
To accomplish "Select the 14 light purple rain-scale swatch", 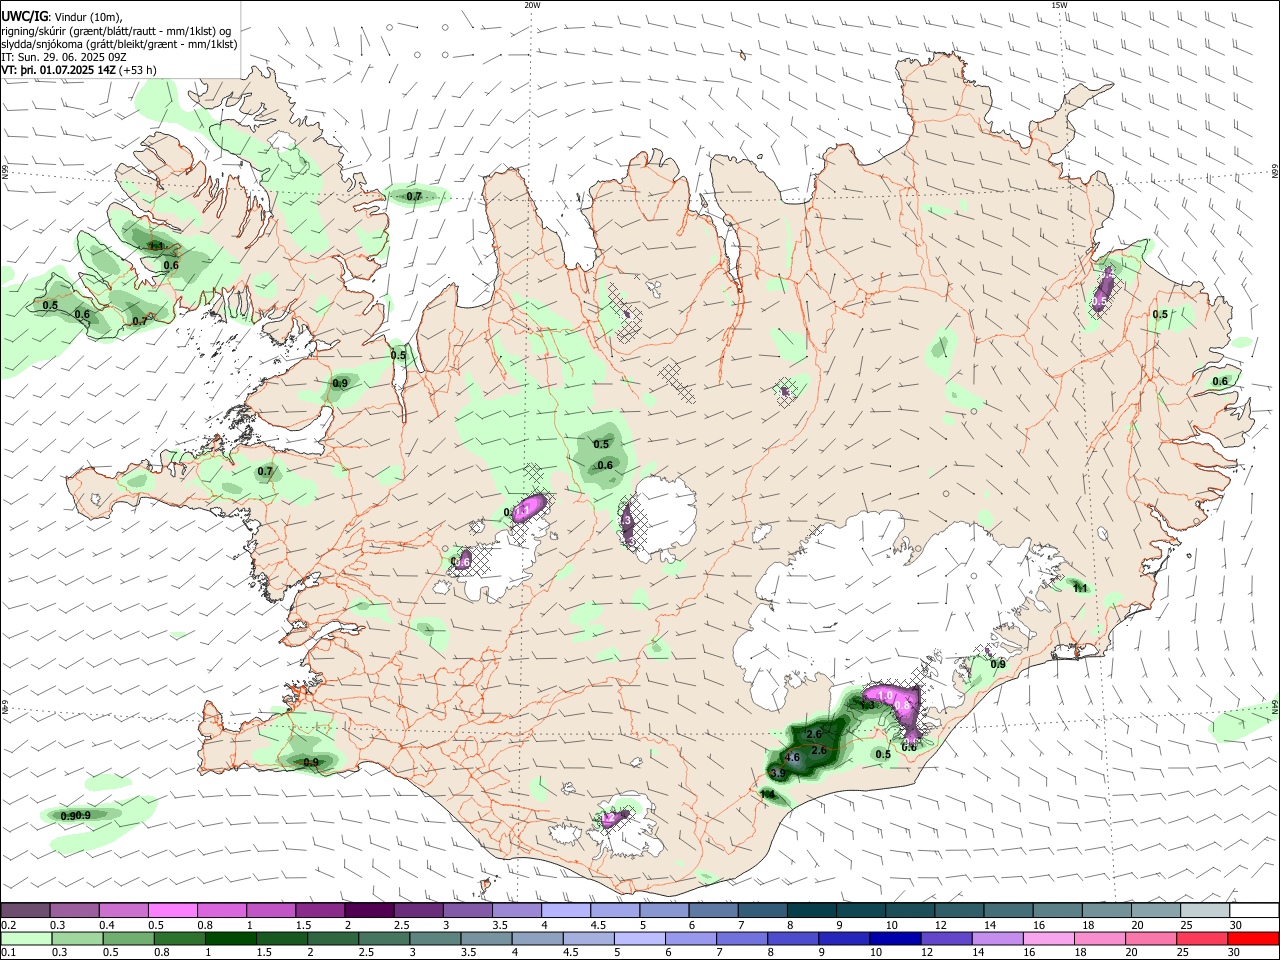I will coord(998,938).
